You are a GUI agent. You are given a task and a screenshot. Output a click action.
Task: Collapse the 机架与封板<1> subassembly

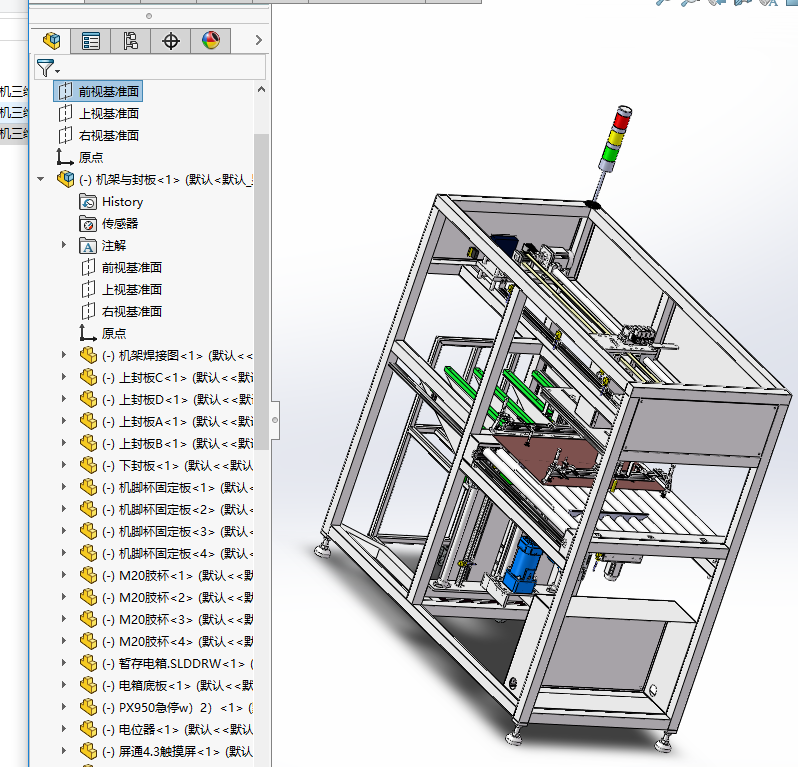(41, 179)
